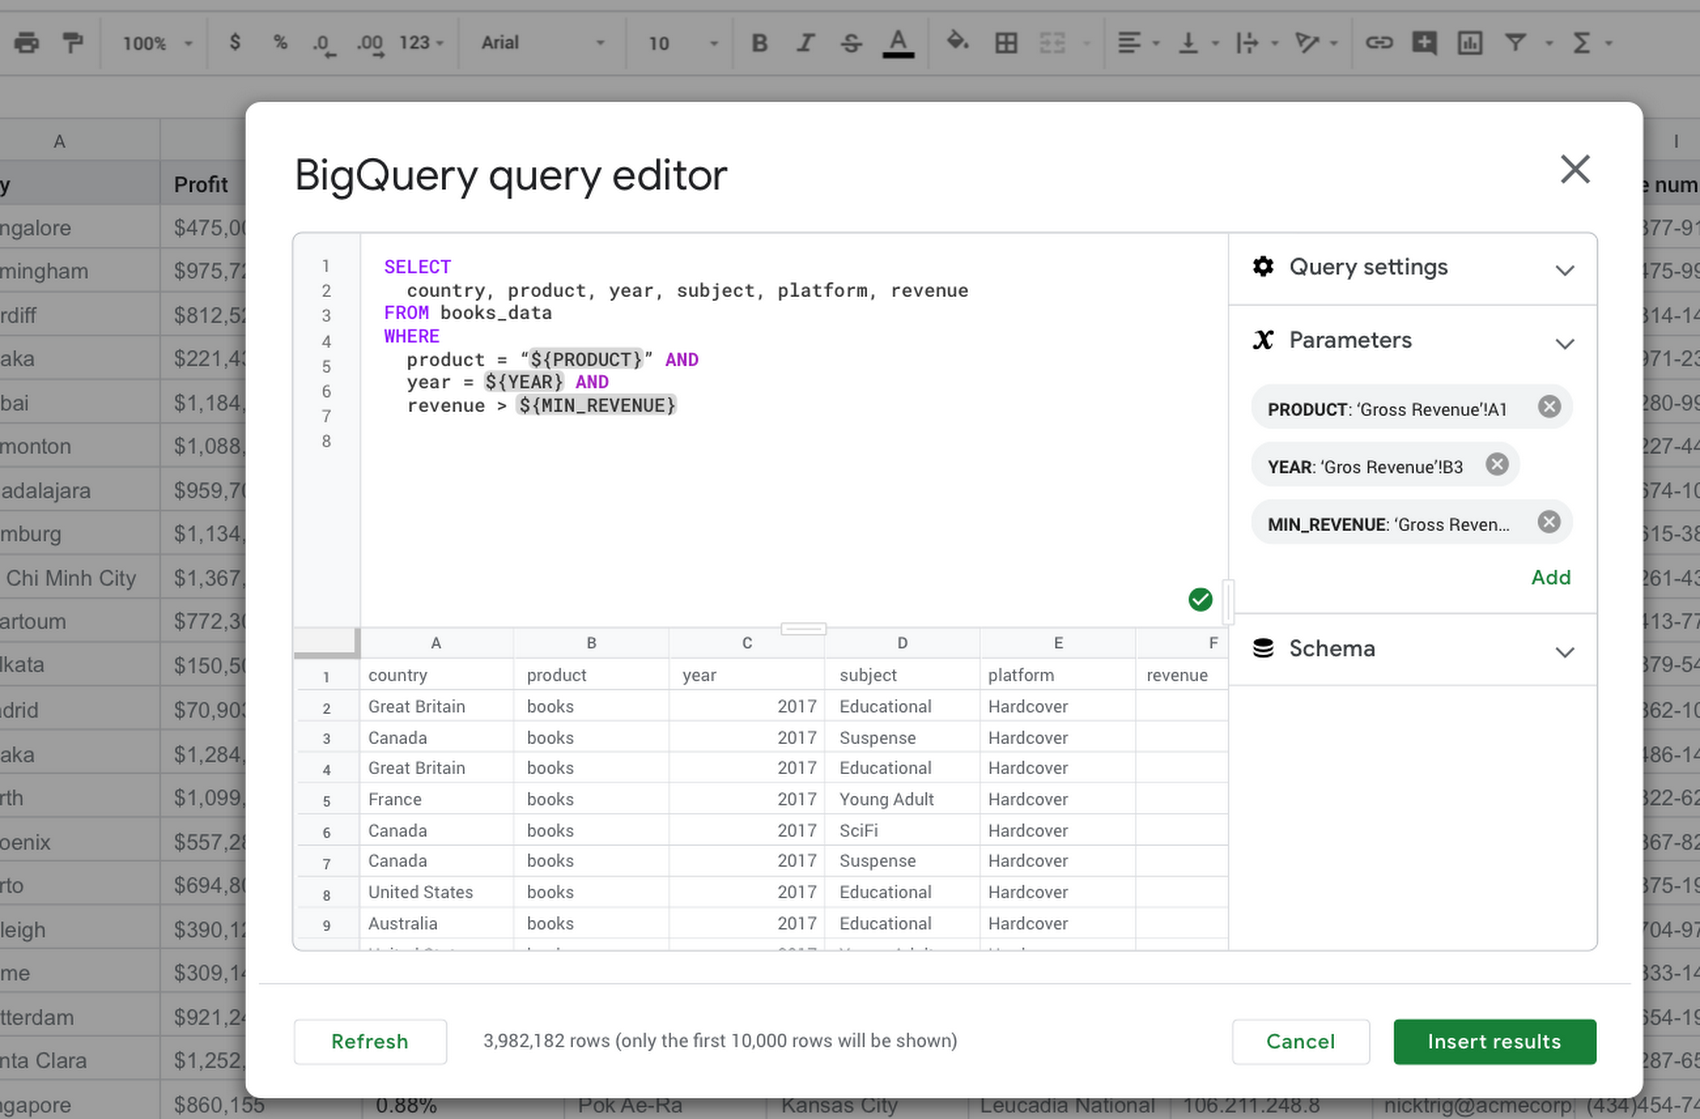
Task: Click the United States cell in preview
Action: point(436,892)
